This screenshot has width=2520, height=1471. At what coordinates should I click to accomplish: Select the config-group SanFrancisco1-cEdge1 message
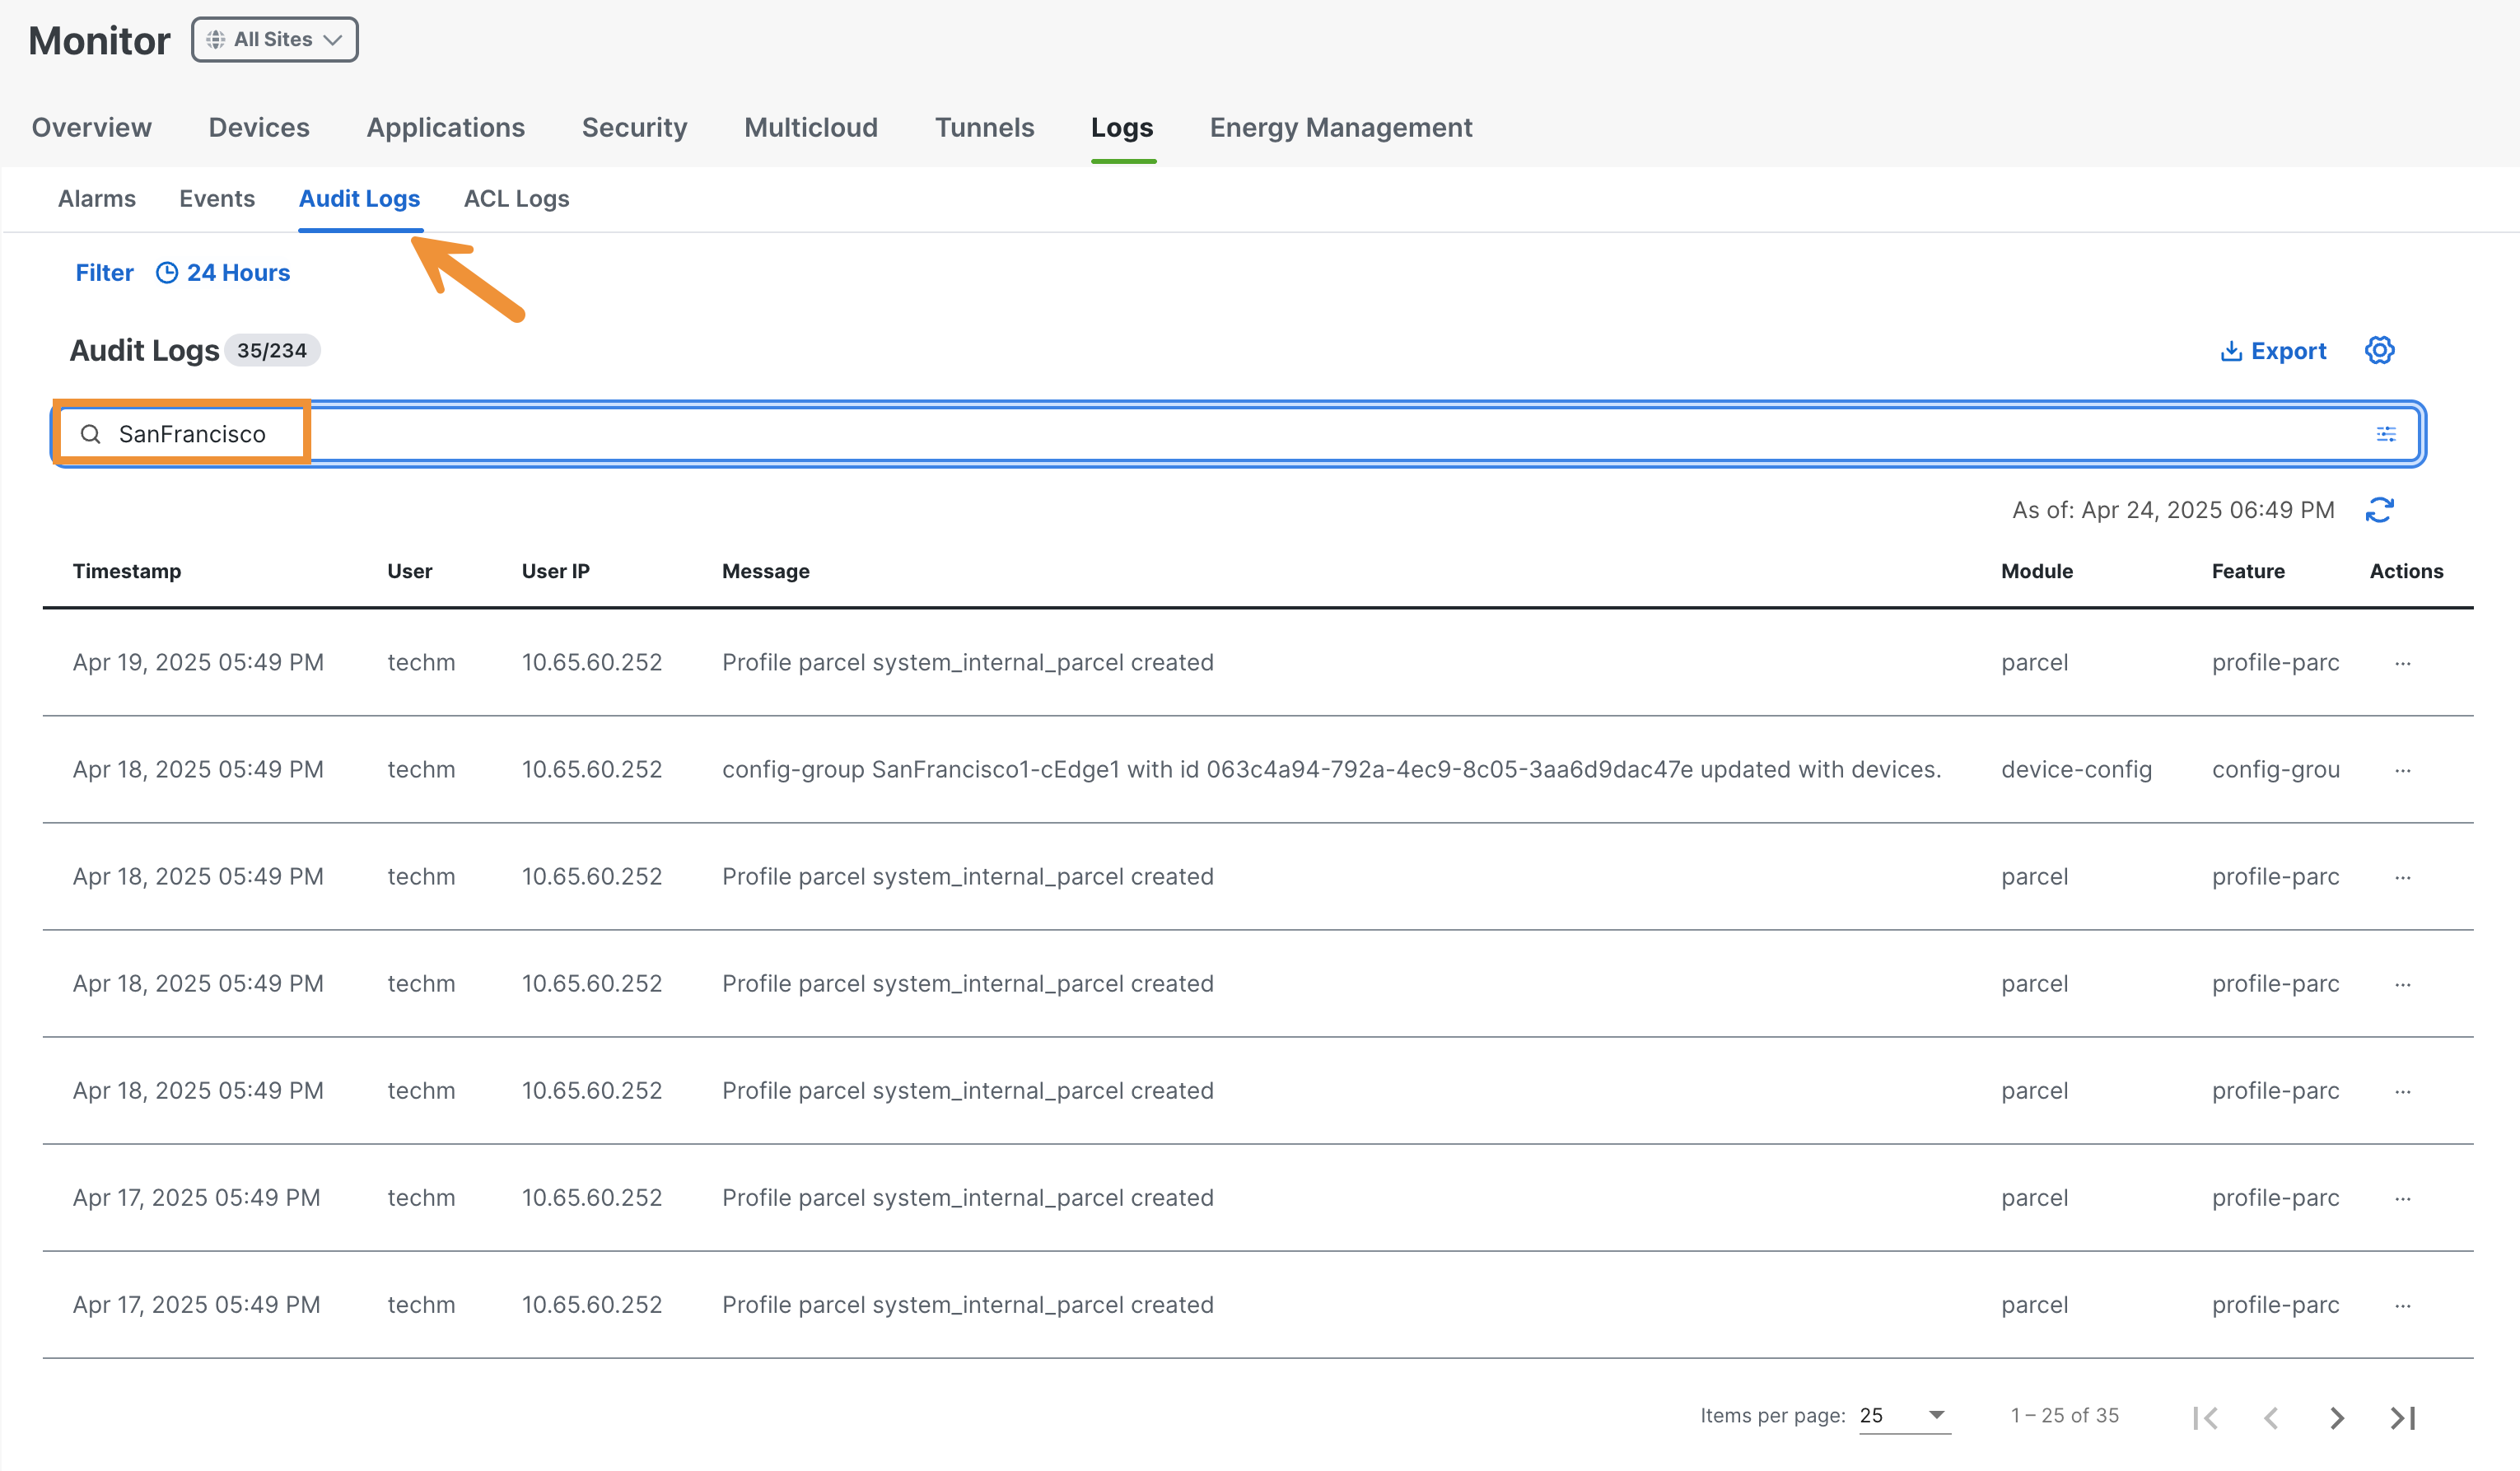[1331, 769]
